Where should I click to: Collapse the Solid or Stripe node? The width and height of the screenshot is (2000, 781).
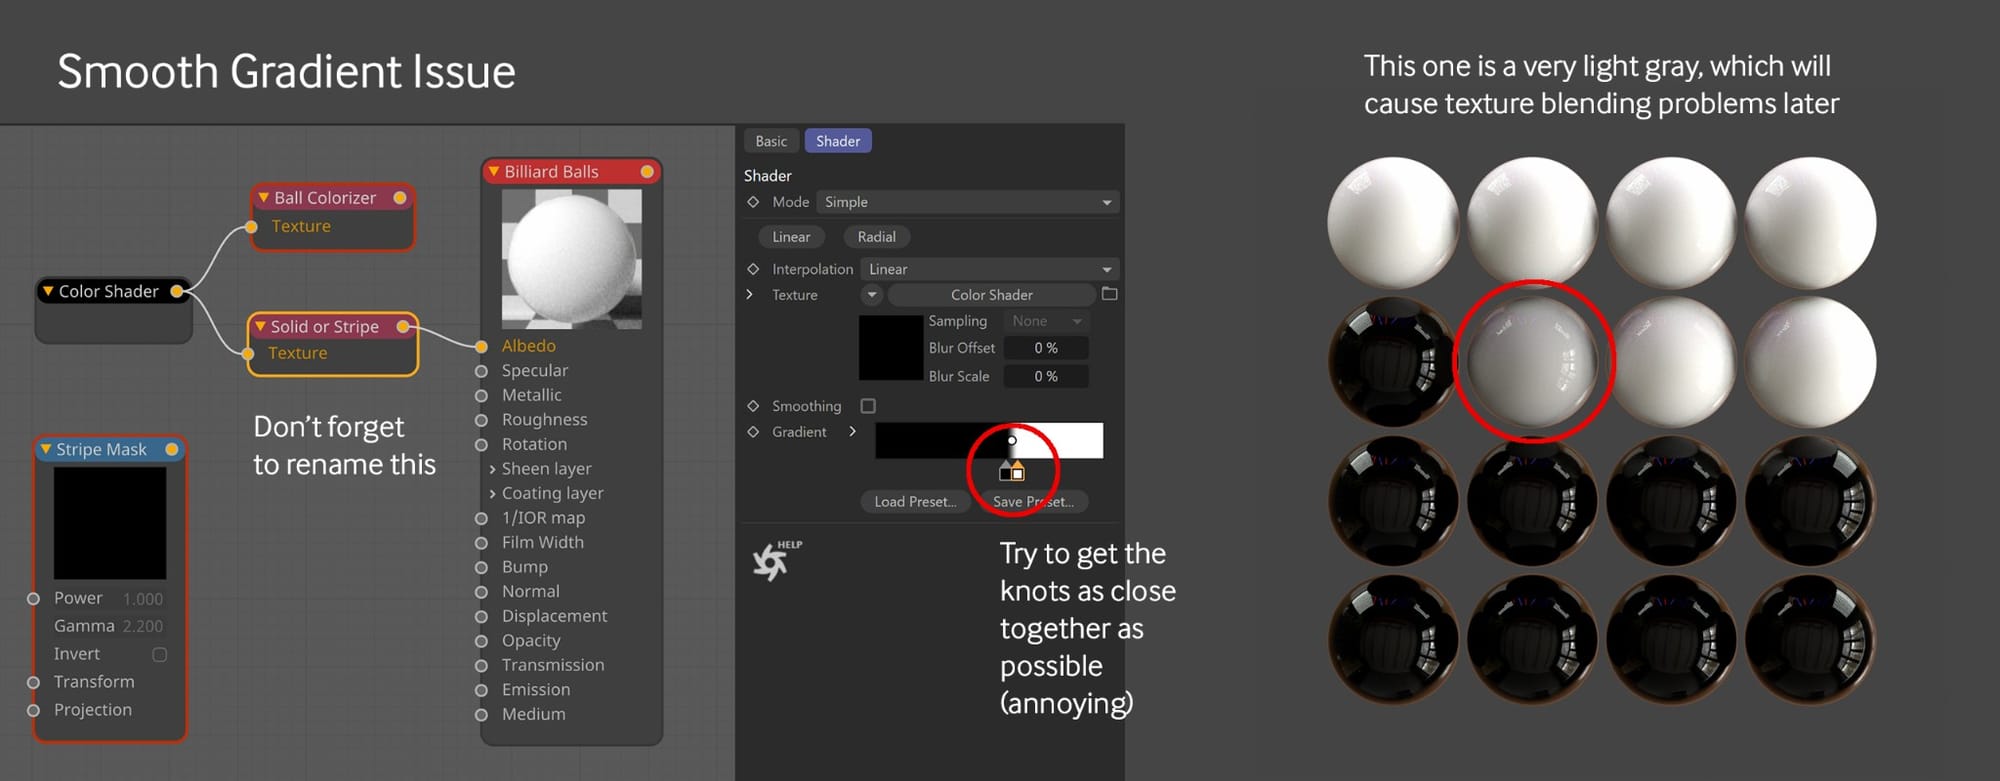[260, 327]
